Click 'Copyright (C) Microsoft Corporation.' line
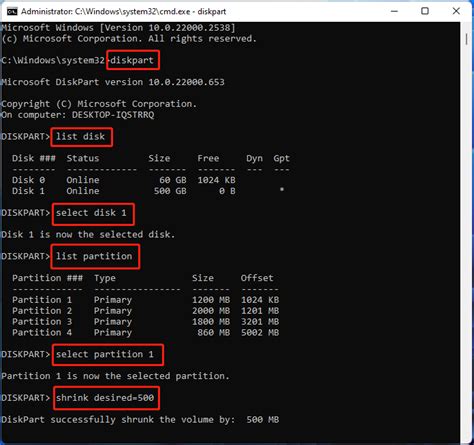 tap(99, 104)
